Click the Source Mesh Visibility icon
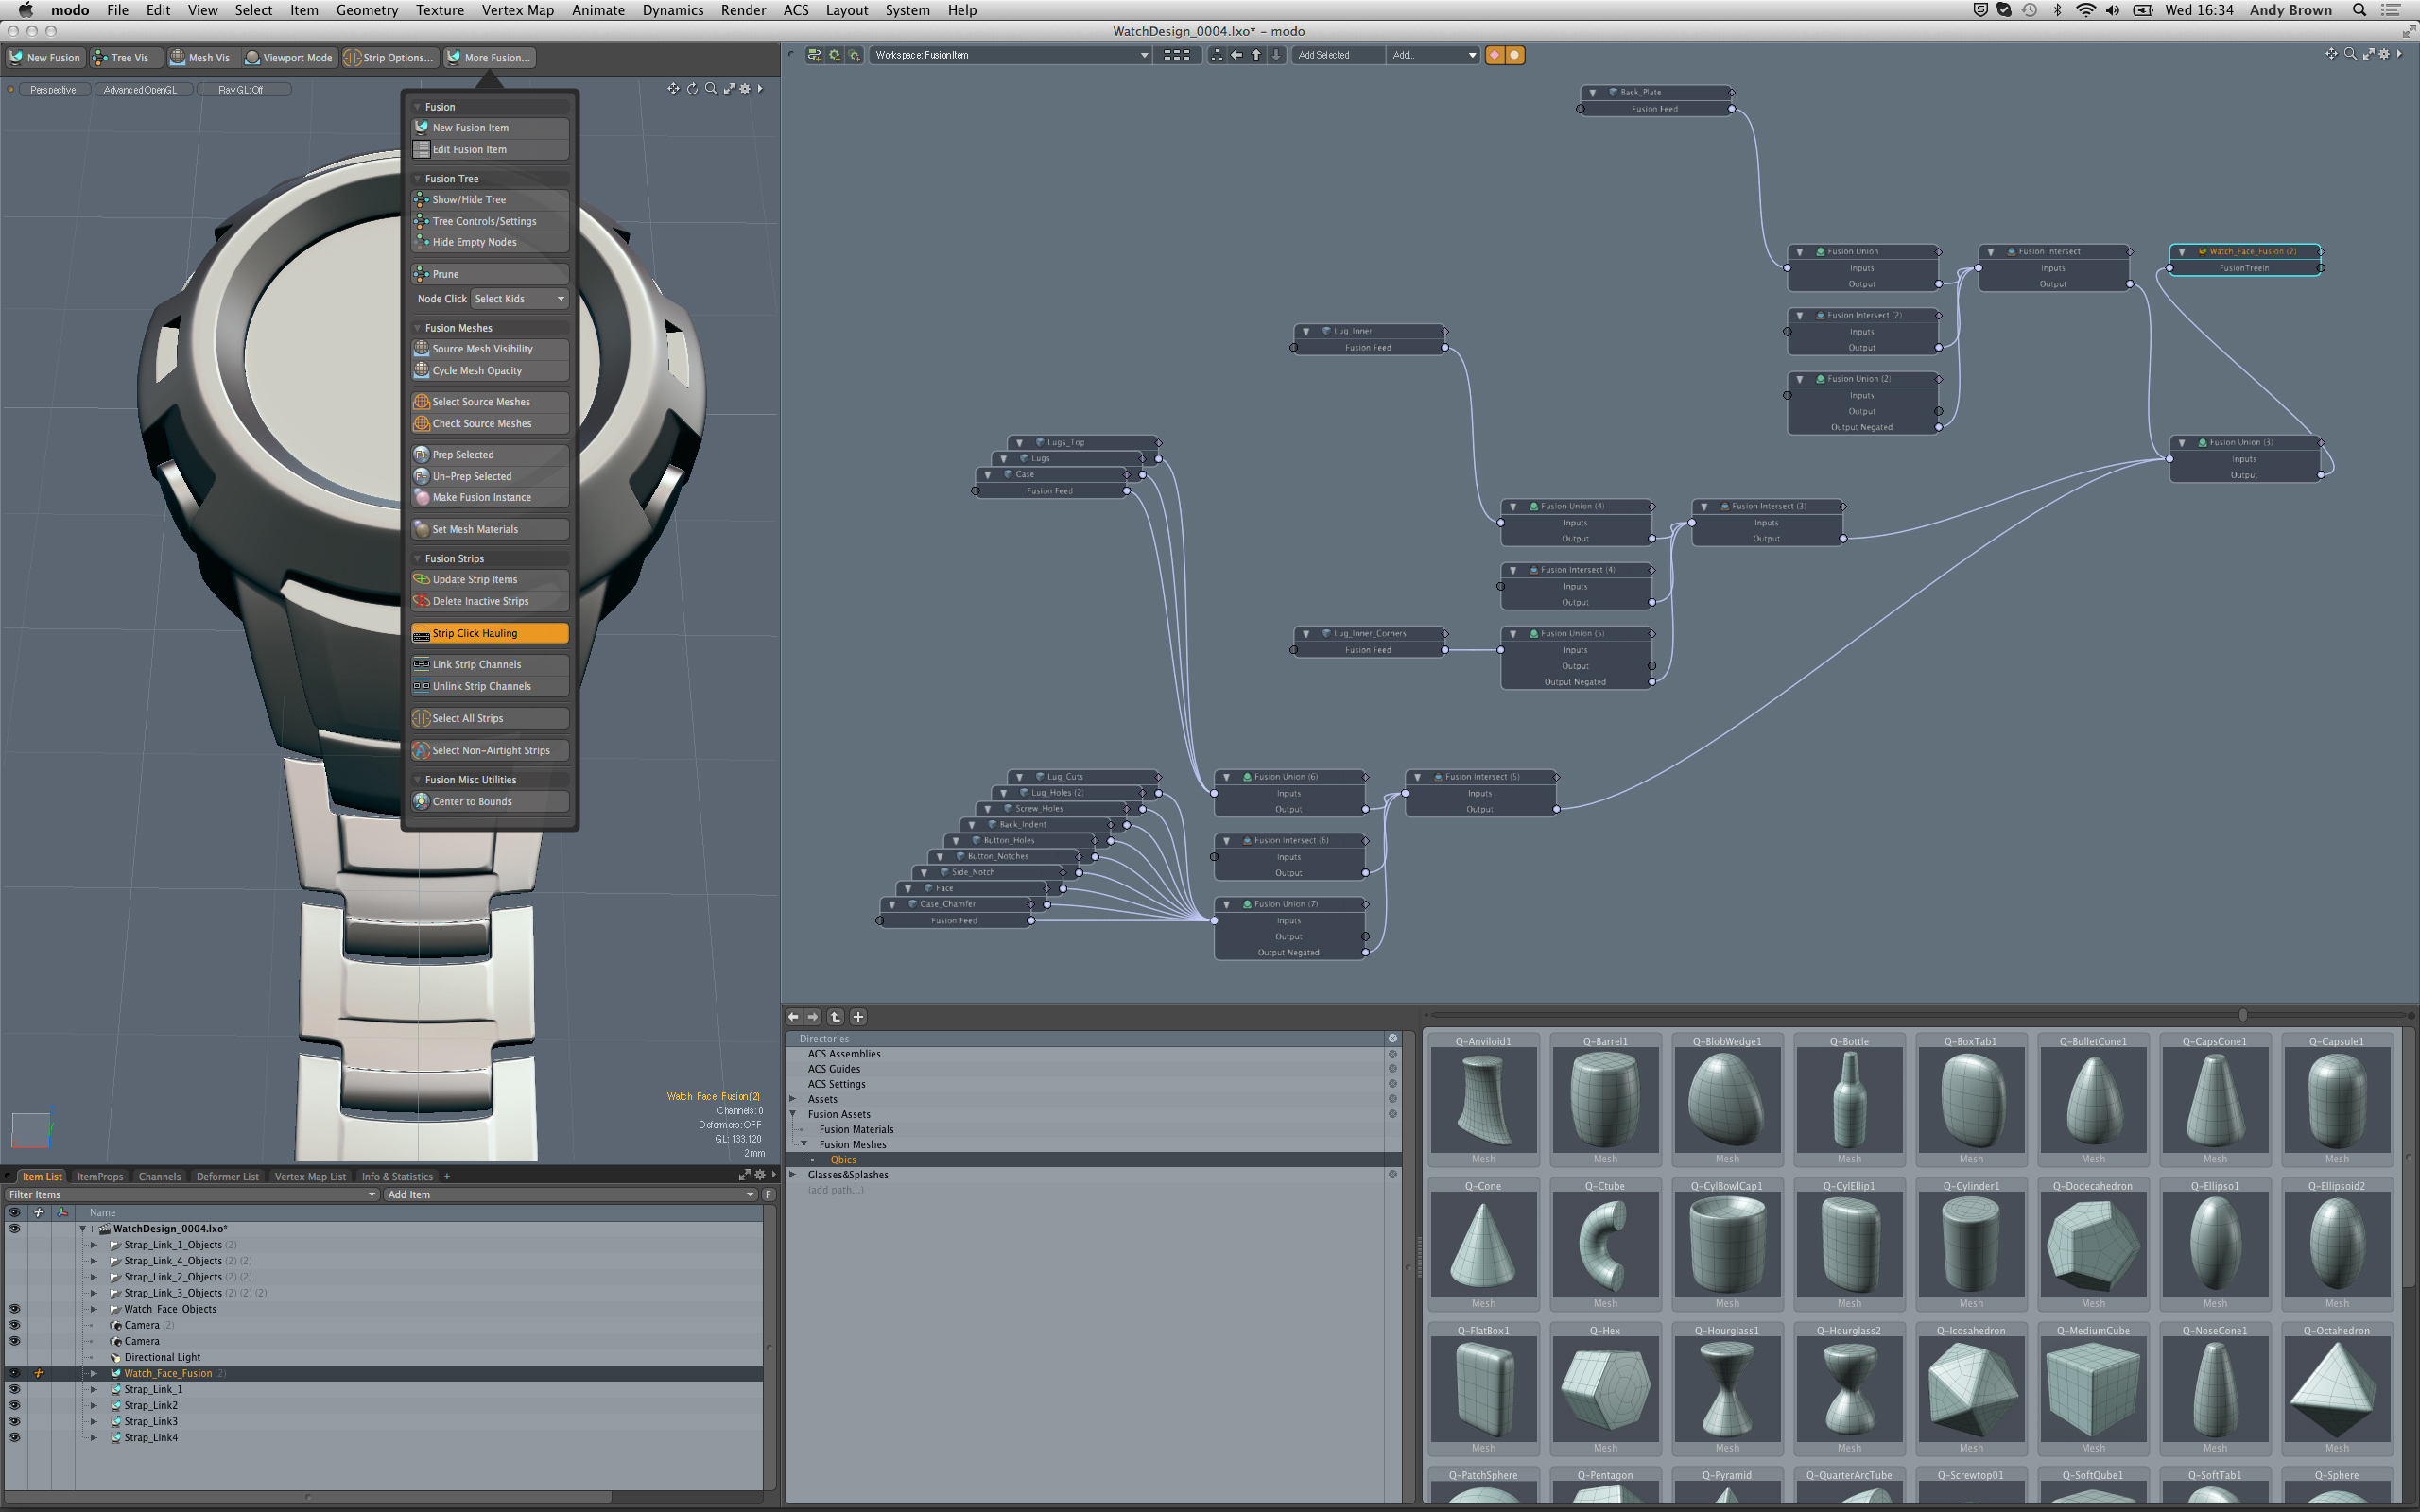This screenshot has height=1512, width=2420. 422,349
